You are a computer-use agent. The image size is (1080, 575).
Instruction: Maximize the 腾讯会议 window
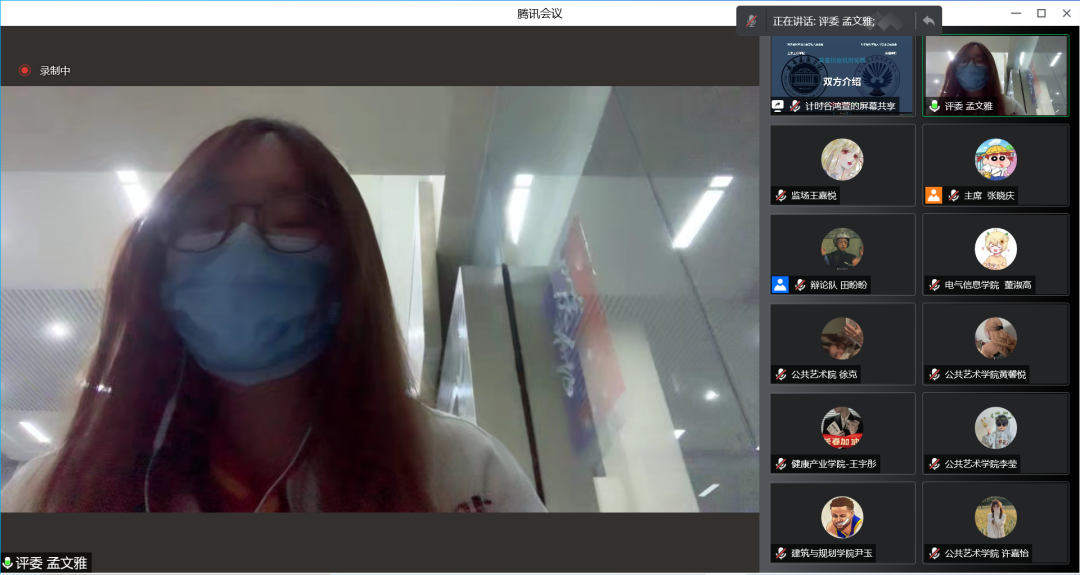click(1041, 13)
